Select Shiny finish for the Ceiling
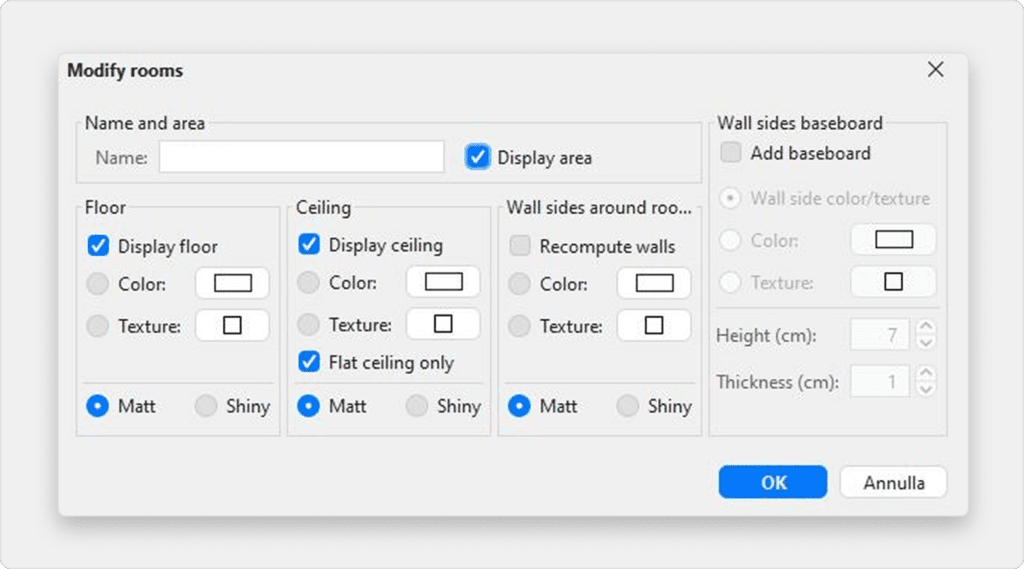The height and width of the screenshot is (569, 1024). (417, 406)
